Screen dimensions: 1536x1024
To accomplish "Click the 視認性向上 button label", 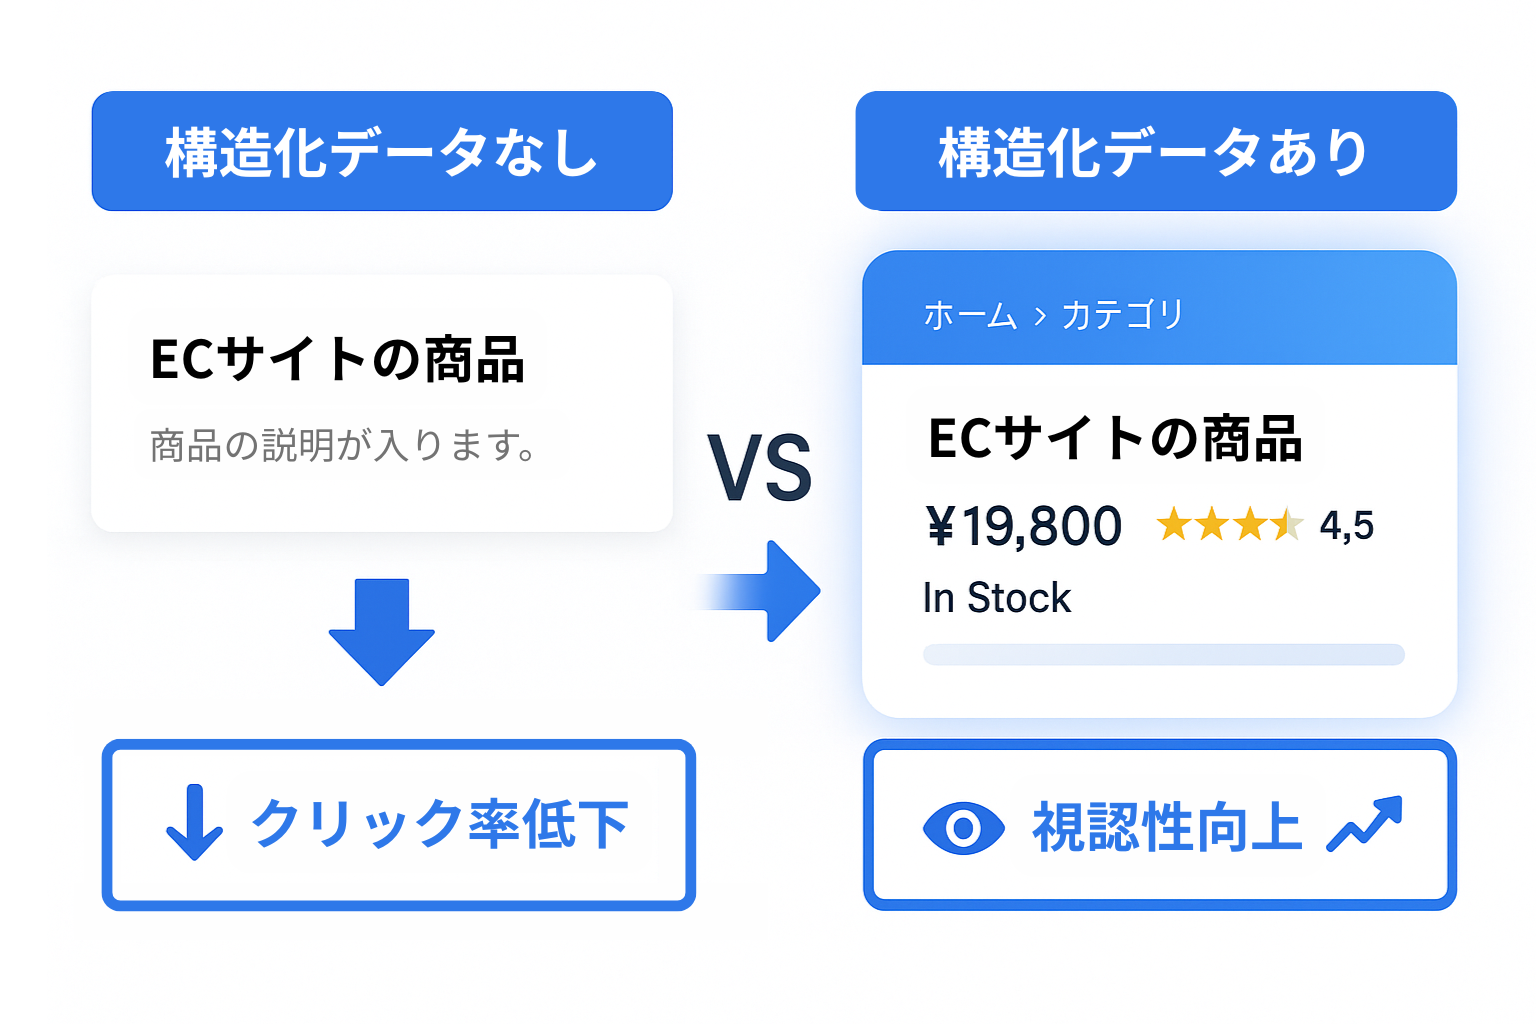I will pyautogui.click(x=1167, y=826).
